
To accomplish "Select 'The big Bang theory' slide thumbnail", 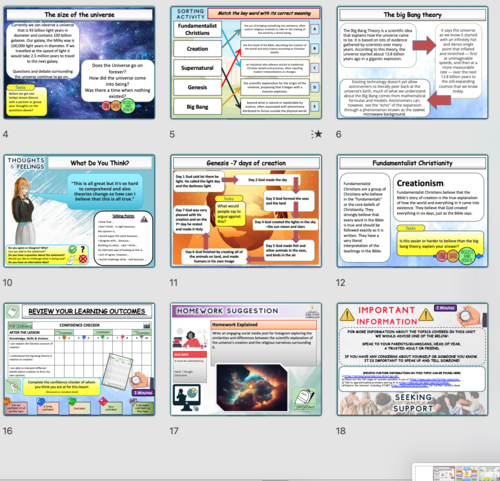I will click(413, 63).
